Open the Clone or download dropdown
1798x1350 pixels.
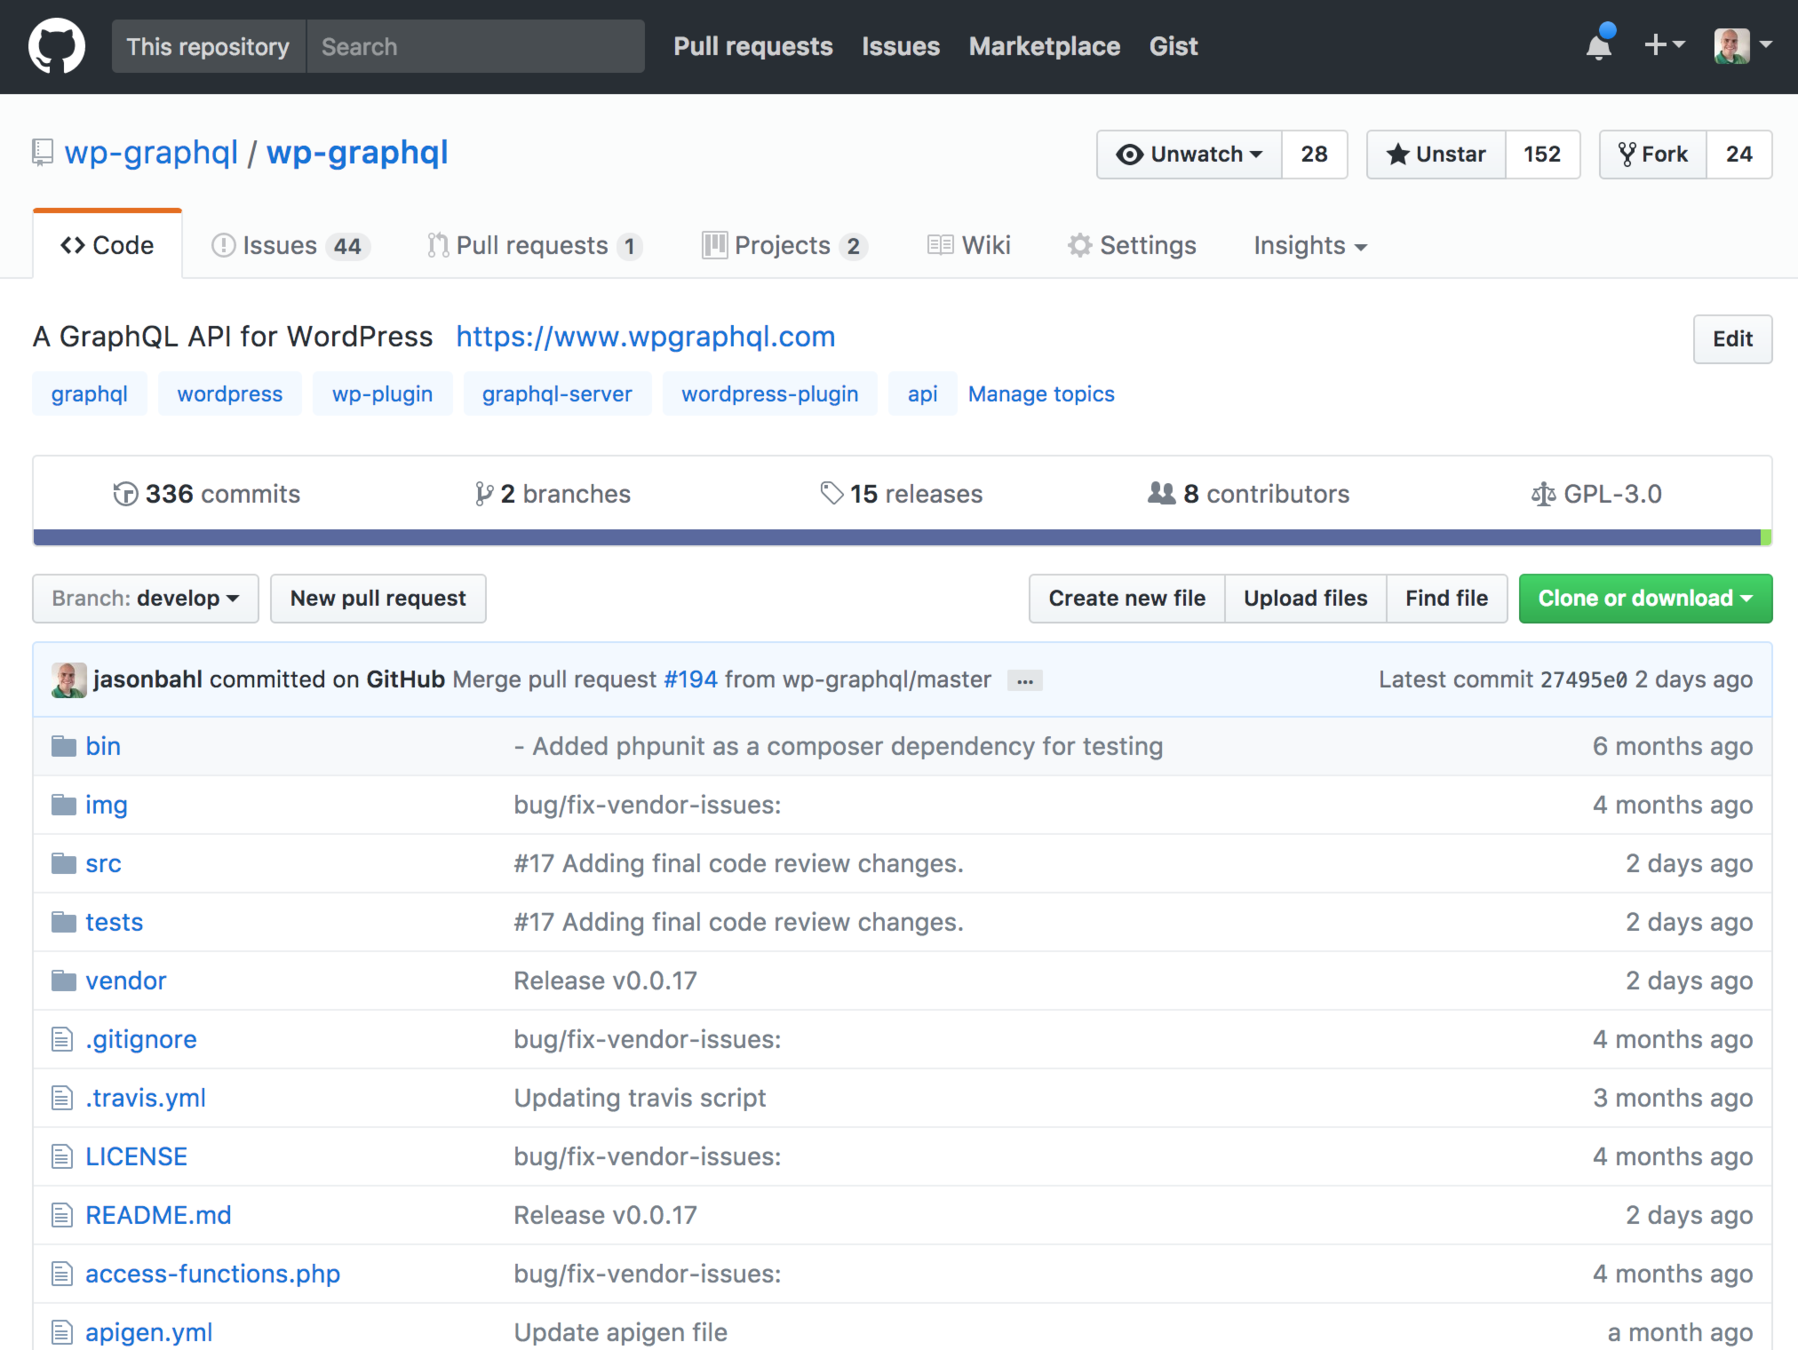(1645, 598)
